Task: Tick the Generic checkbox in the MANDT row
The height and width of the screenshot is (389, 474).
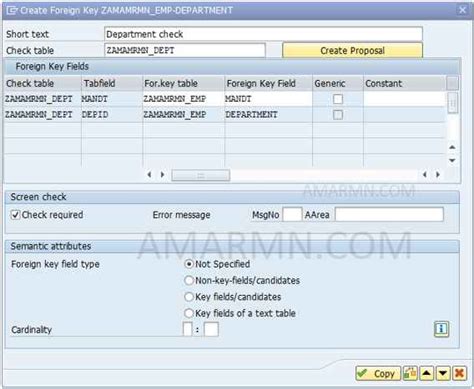Action: [x=338, y=99]
